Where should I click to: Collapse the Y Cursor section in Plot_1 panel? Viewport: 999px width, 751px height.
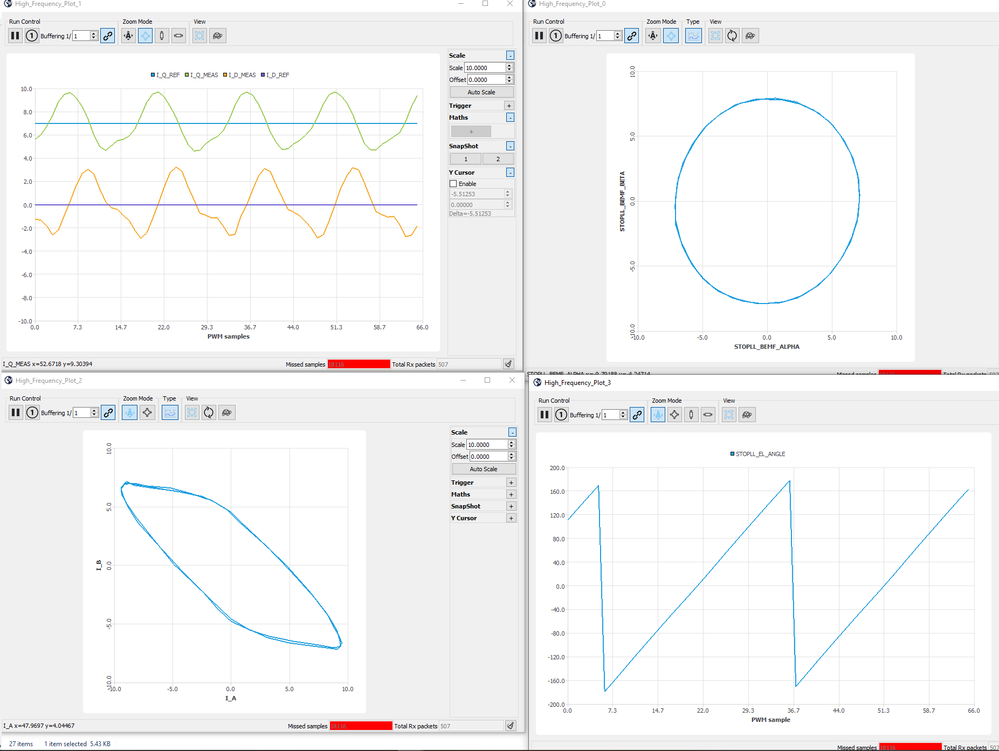(510, 173)
